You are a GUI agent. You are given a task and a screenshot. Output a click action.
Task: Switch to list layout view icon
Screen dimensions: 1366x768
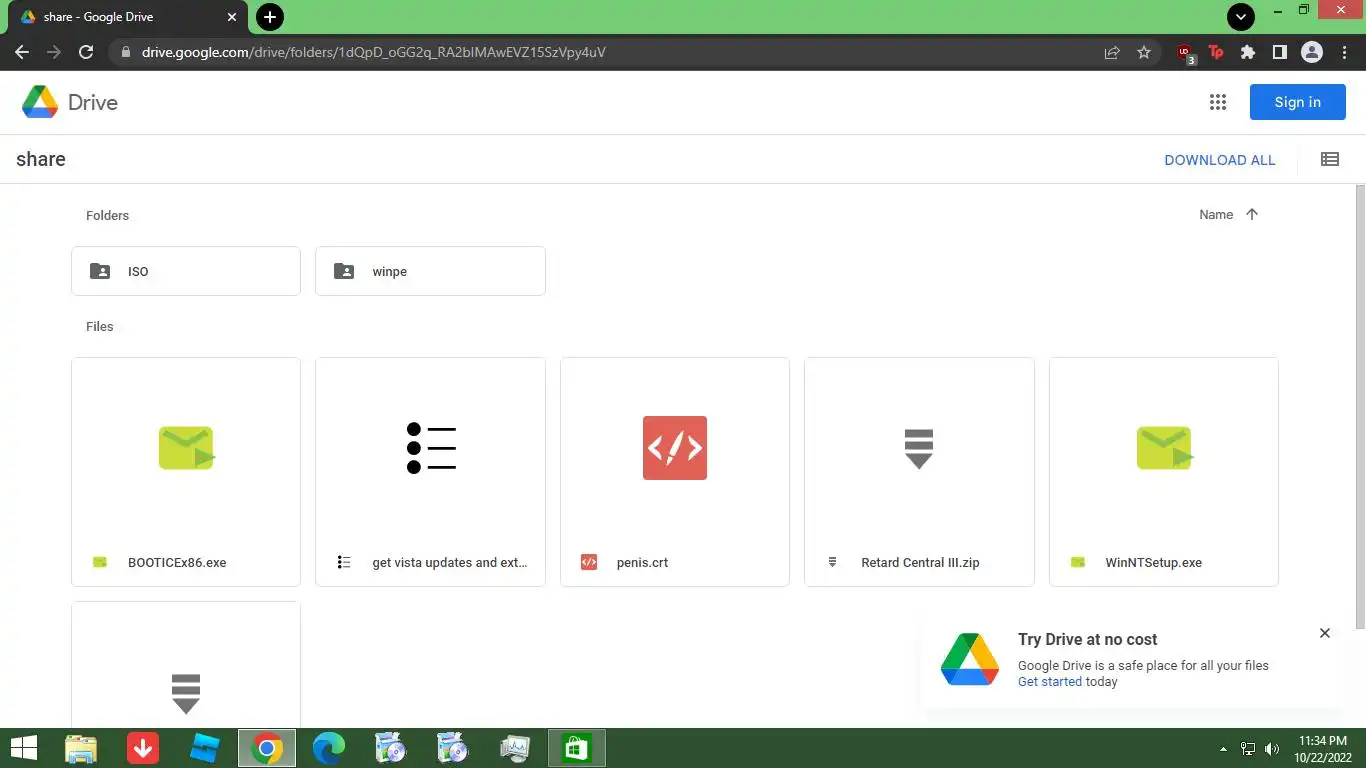[1329, 159]
